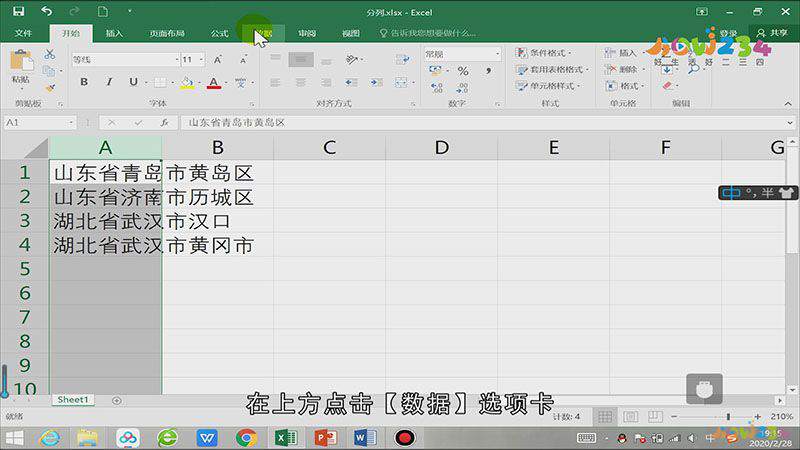This screenshot has width=800, height=450.
Task: Open Cell Styles menu
Action: coord(548,86)
